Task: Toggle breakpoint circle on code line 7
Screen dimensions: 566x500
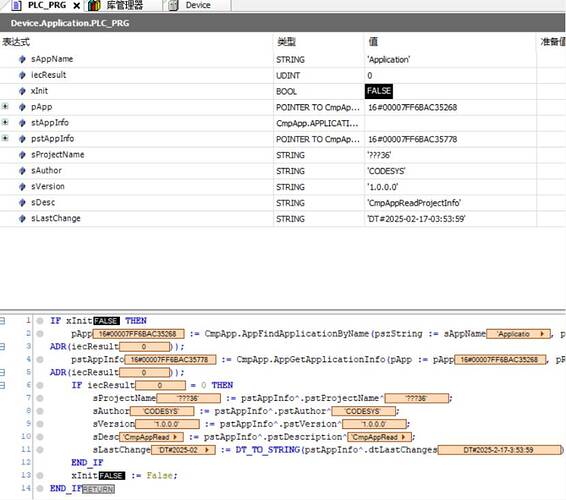Action: [x=40, y=398]
